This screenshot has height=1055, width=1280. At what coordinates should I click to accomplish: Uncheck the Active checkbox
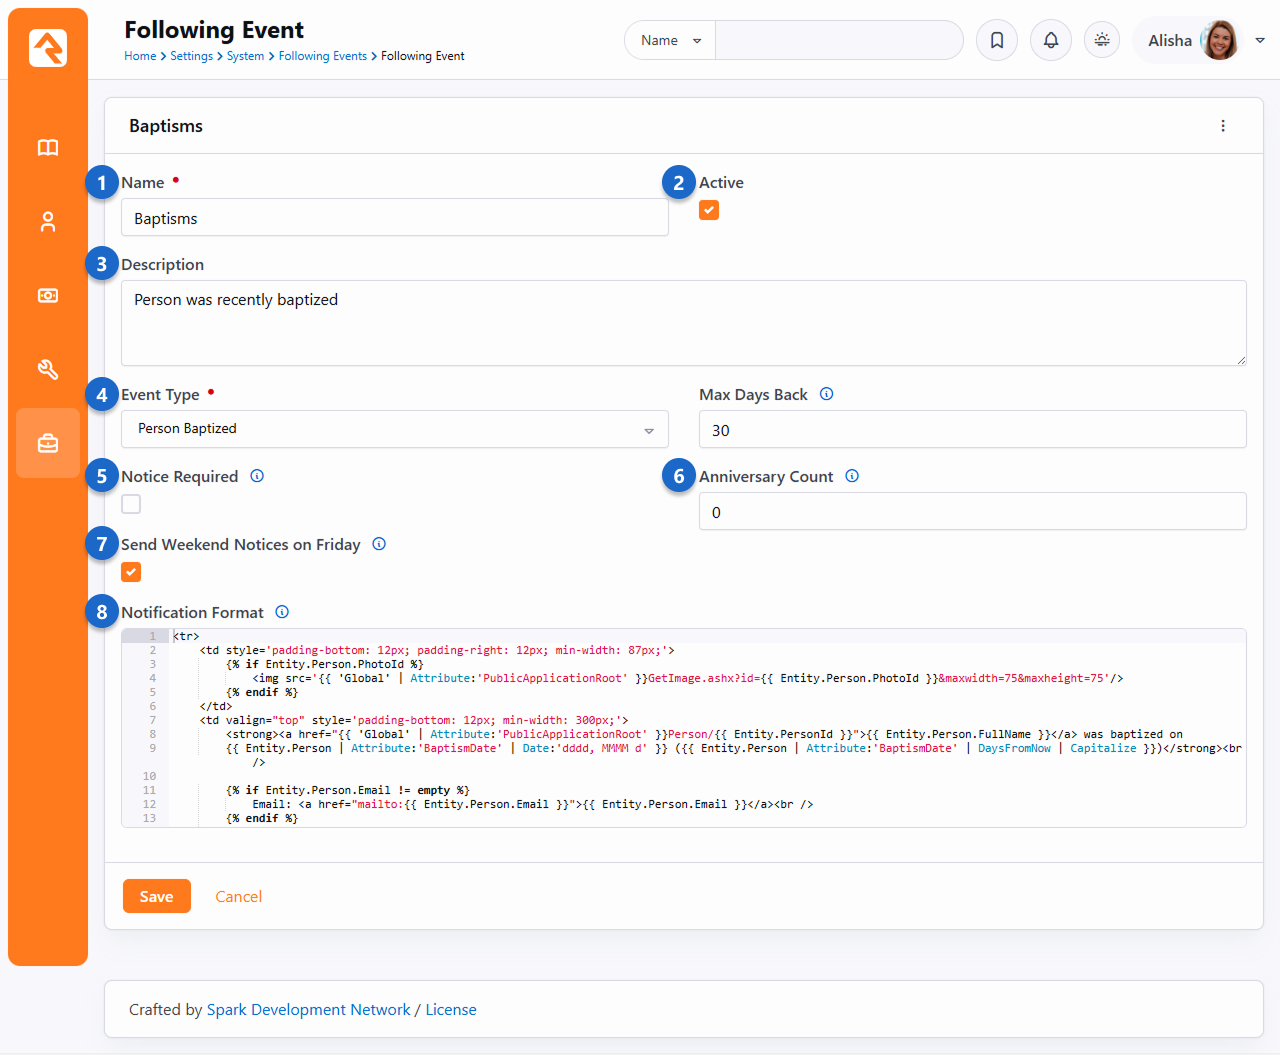[x=709, y=210]
